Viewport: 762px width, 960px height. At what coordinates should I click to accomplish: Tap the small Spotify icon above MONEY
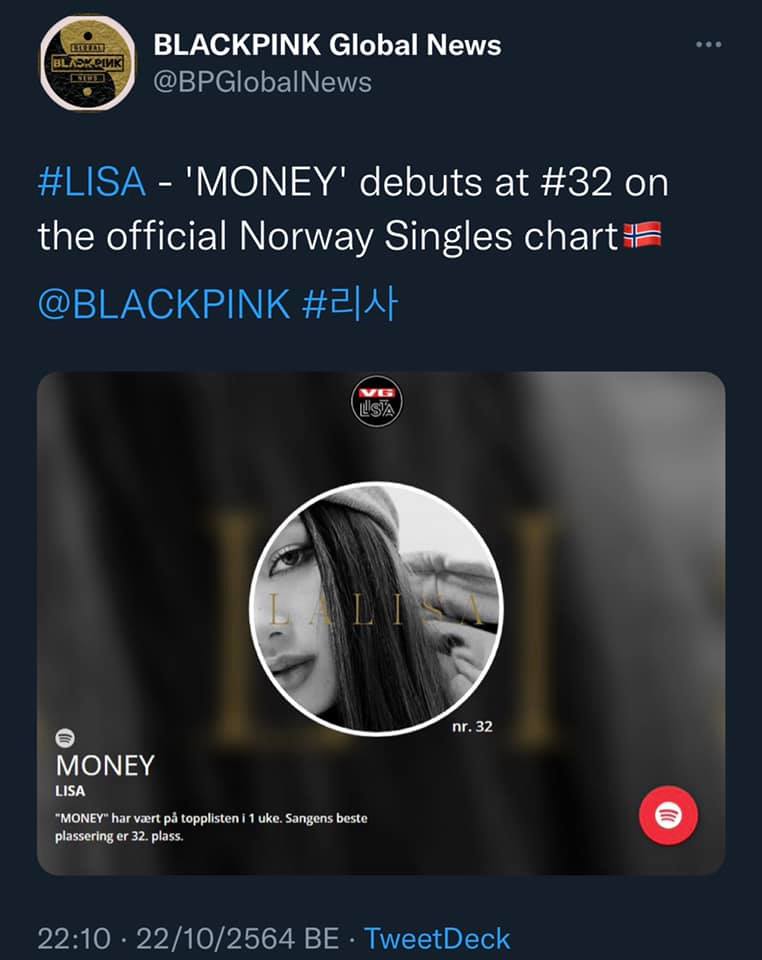(65, 738)
